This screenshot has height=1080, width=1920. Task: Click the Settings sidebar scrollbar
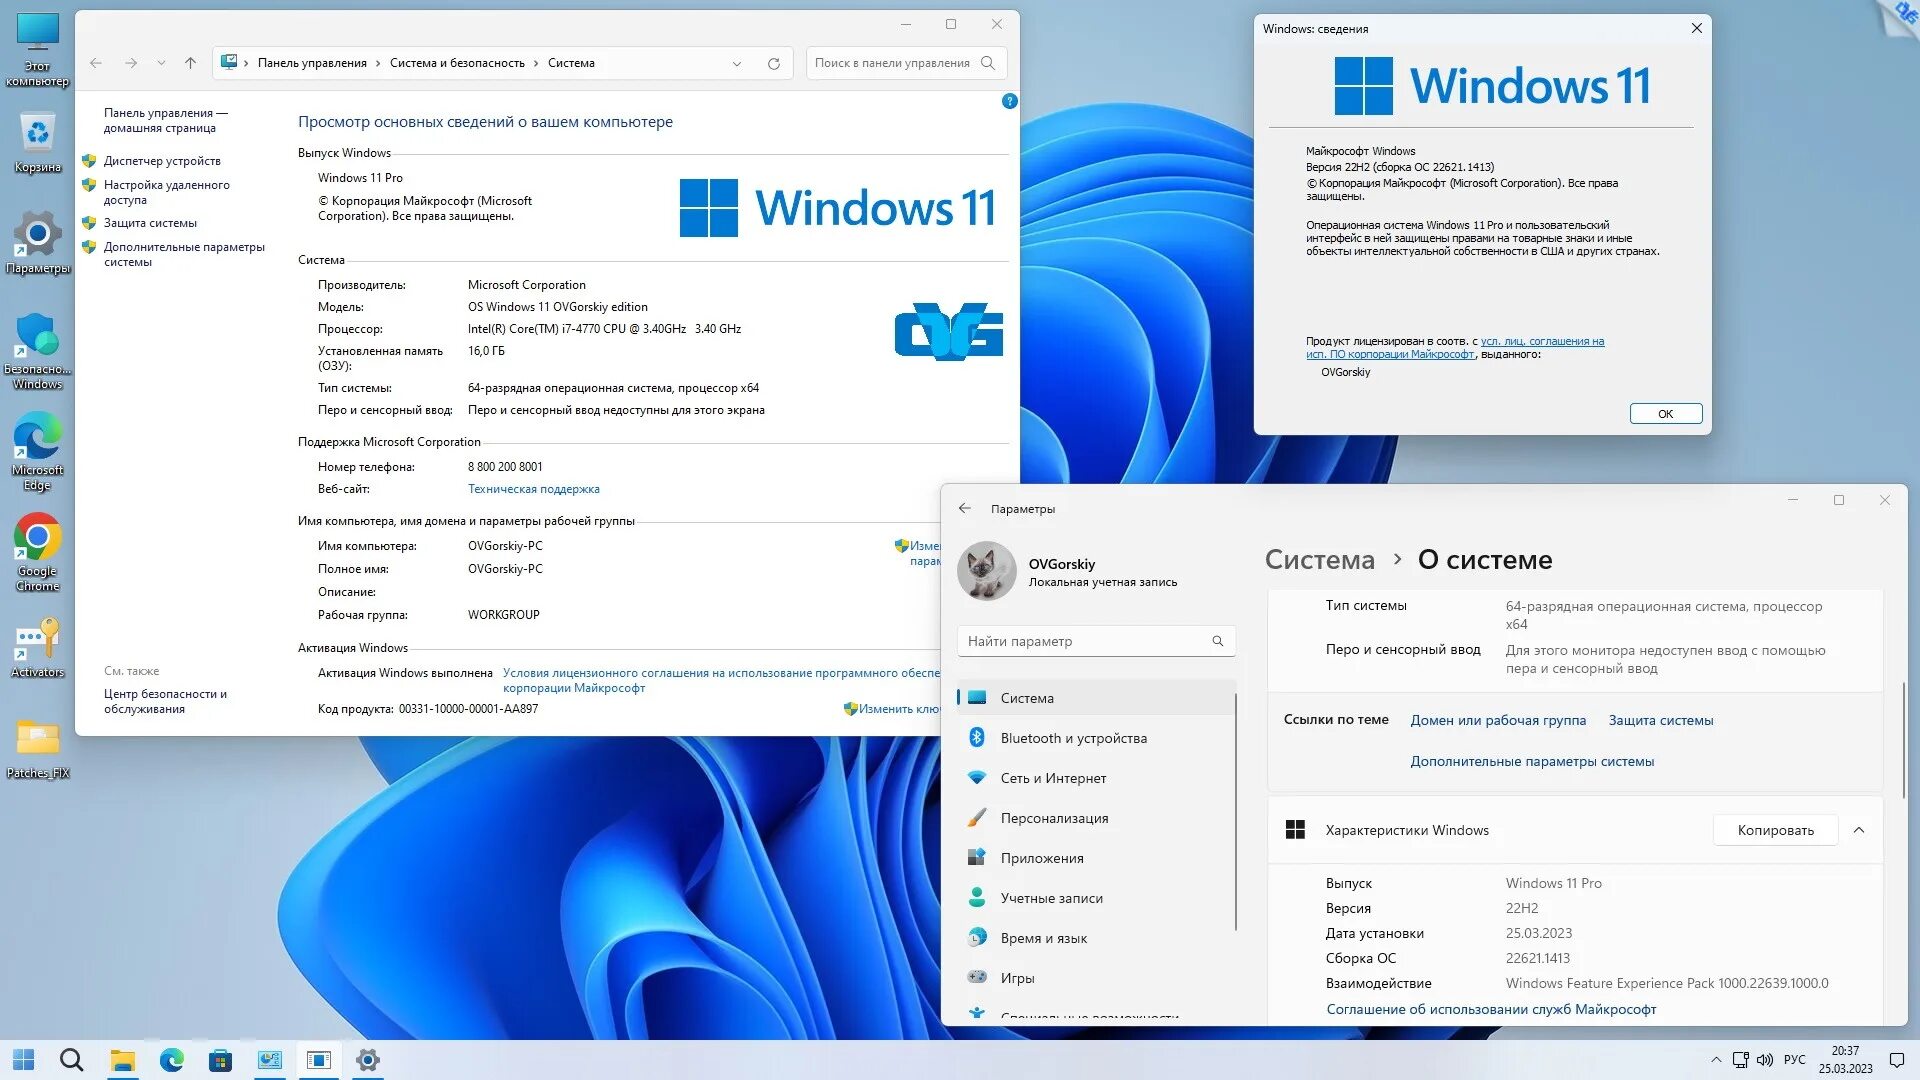pos(1236,810)
